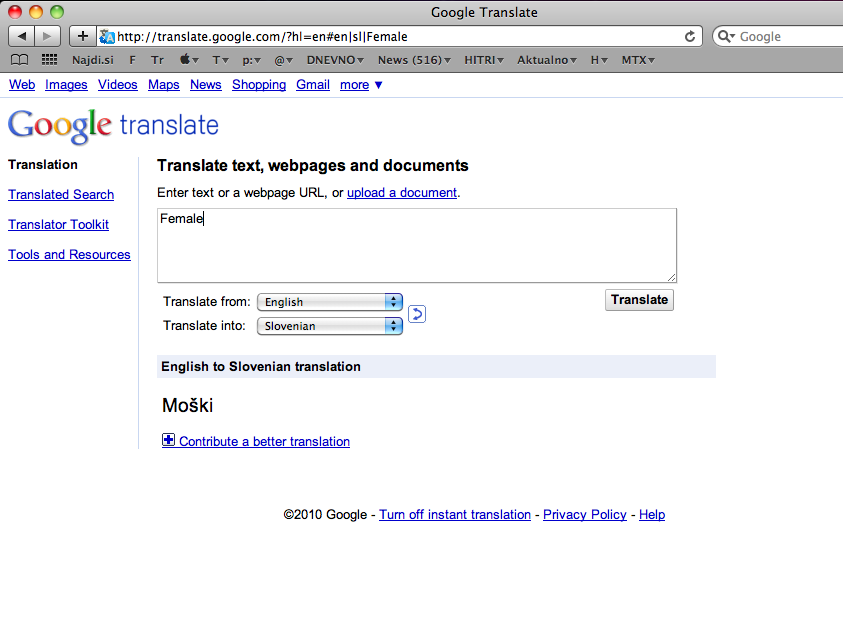Screen dimensions: 843x620
Task: Click the Safari forward arrow button
Action: pyautogui.click(x=48, y=36)
